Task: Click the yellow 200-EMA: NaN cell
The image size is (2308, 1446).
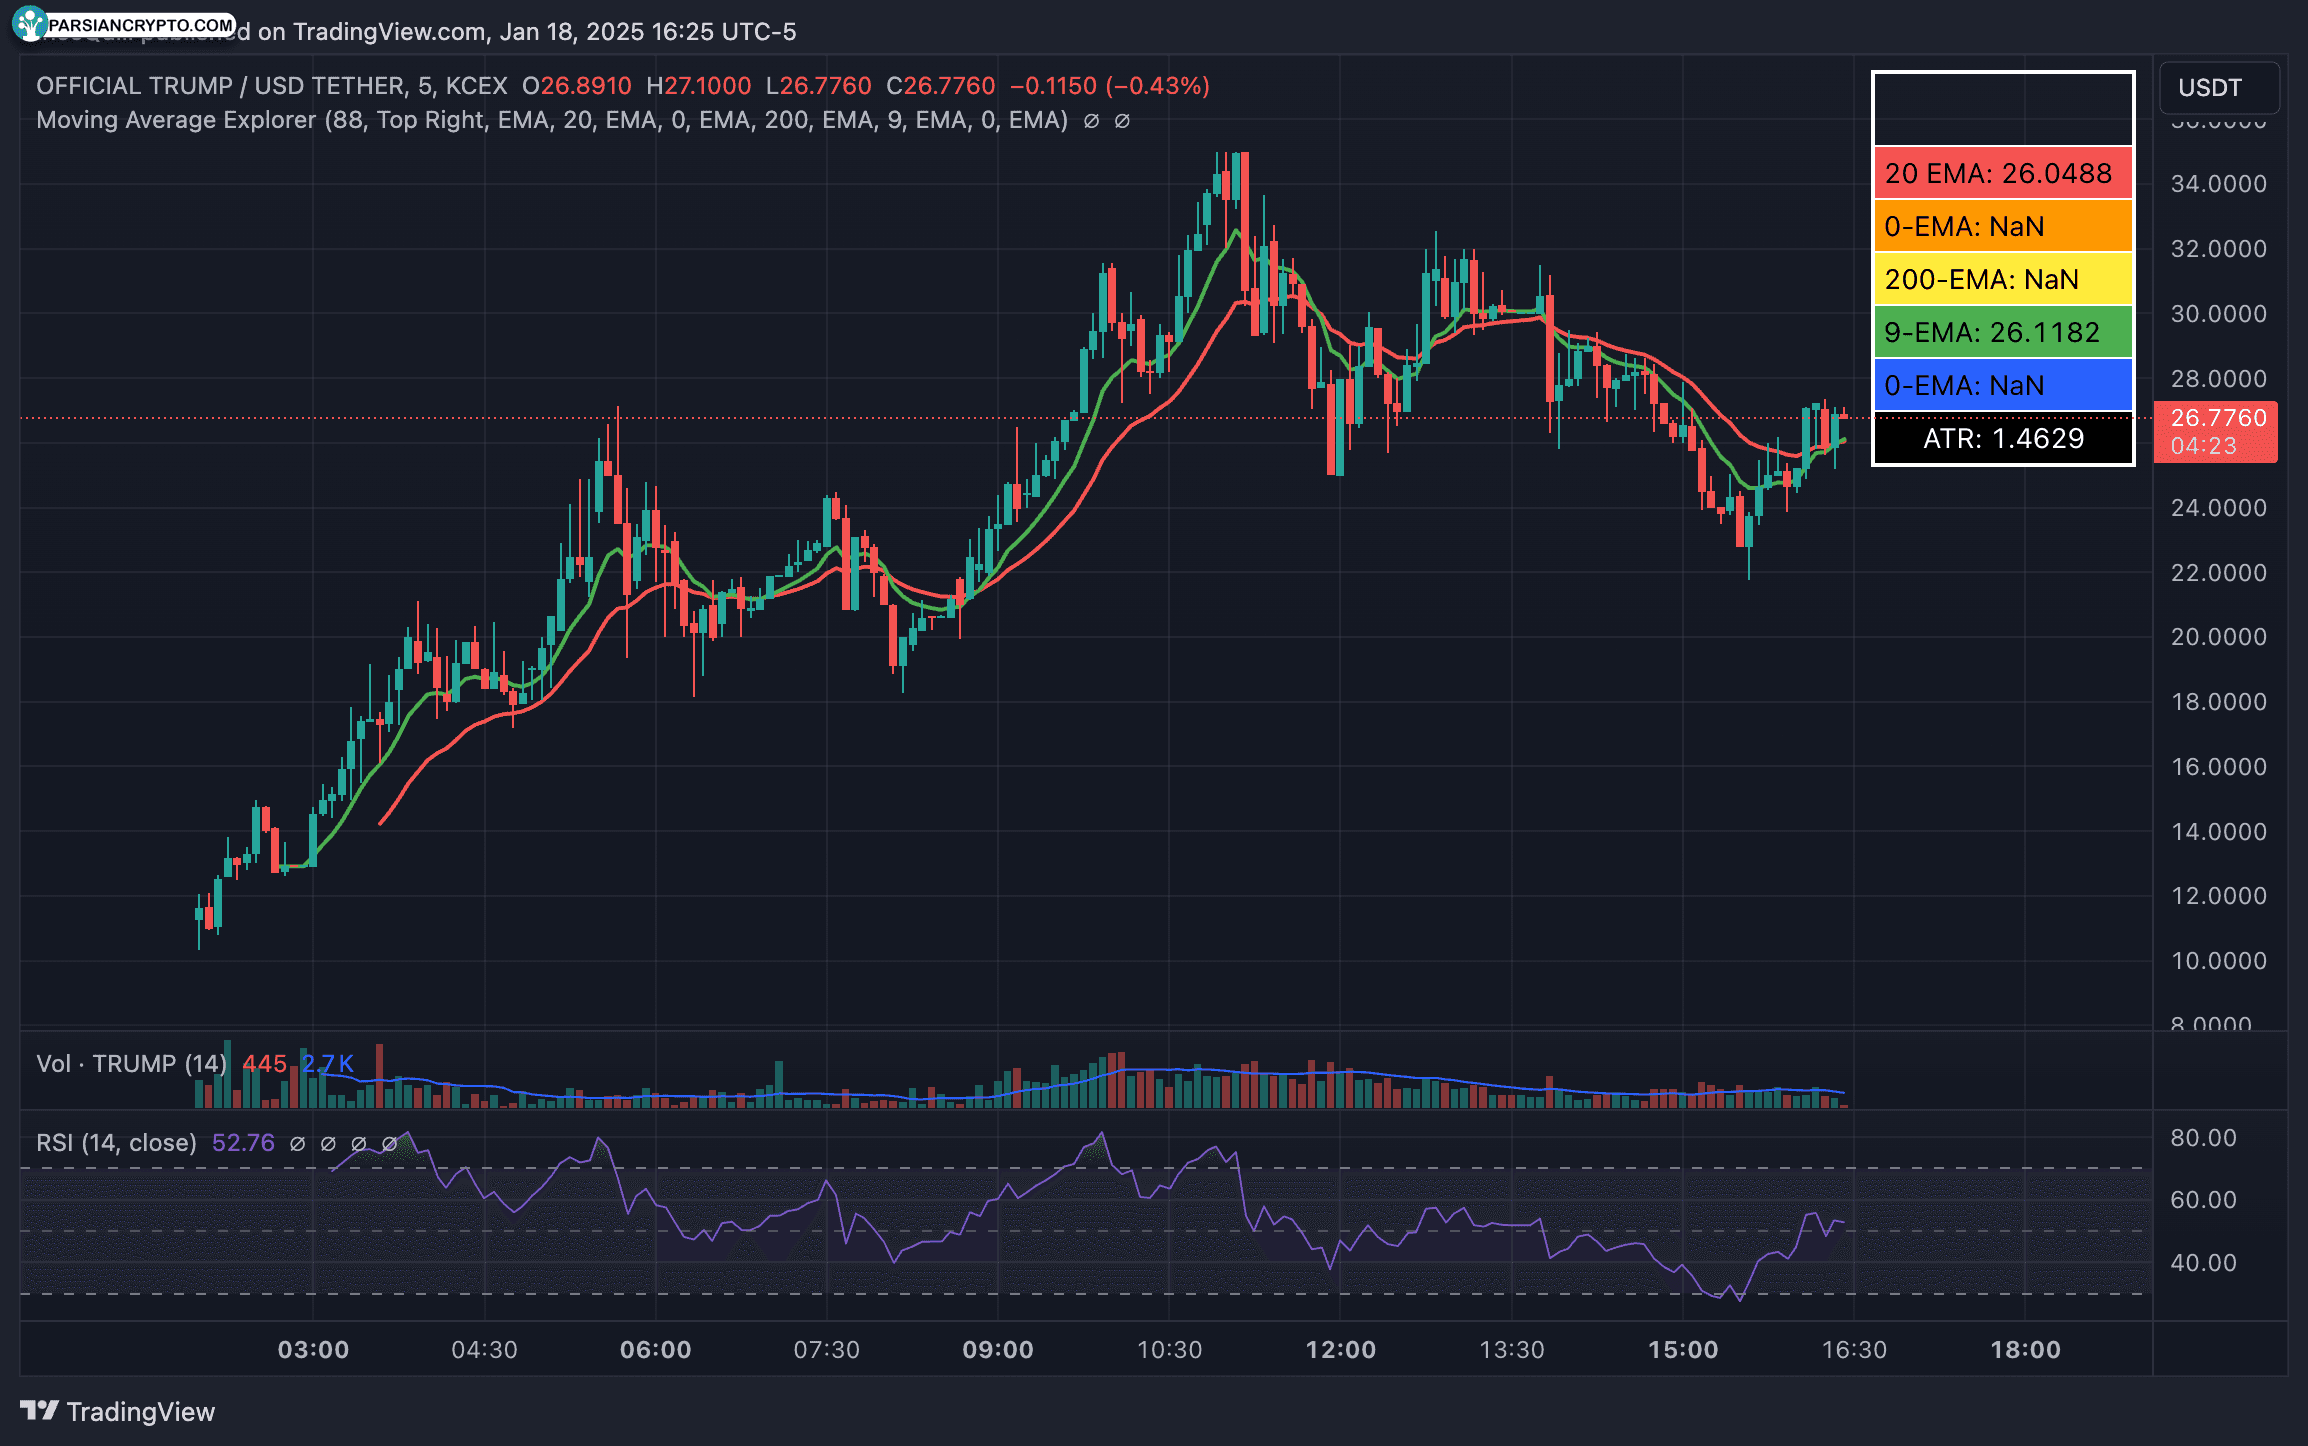Action: (2003, 279)
